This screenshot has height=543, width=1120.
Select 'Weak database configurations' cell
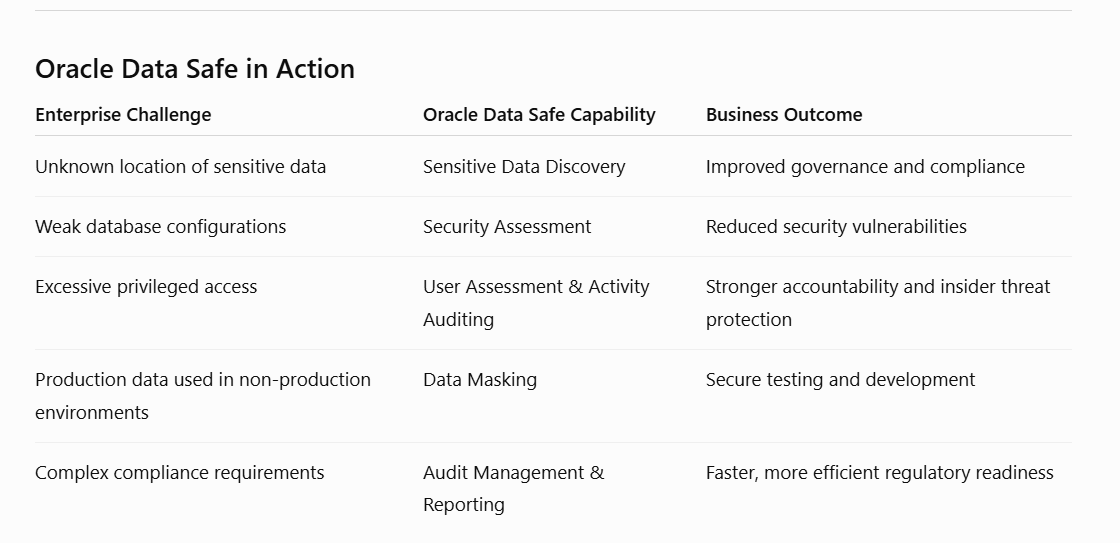[161, 226]
